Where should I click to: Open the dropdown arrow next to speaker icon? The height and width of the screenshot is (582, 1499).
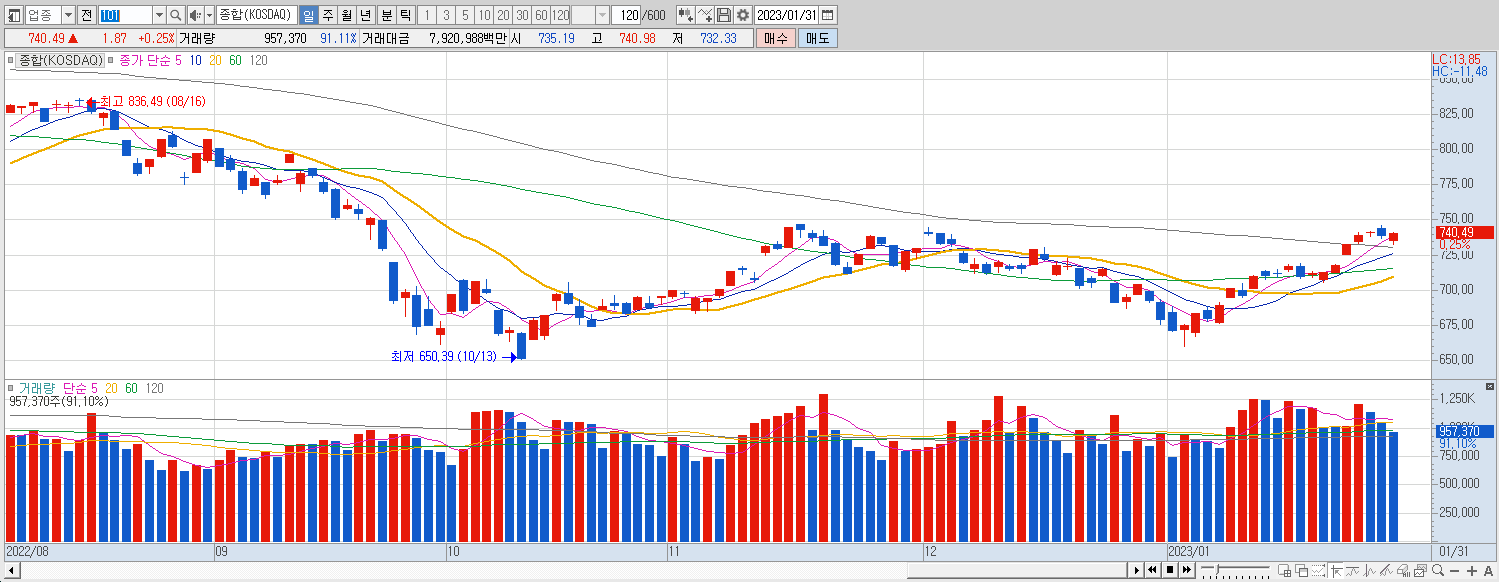click(209, 15)
